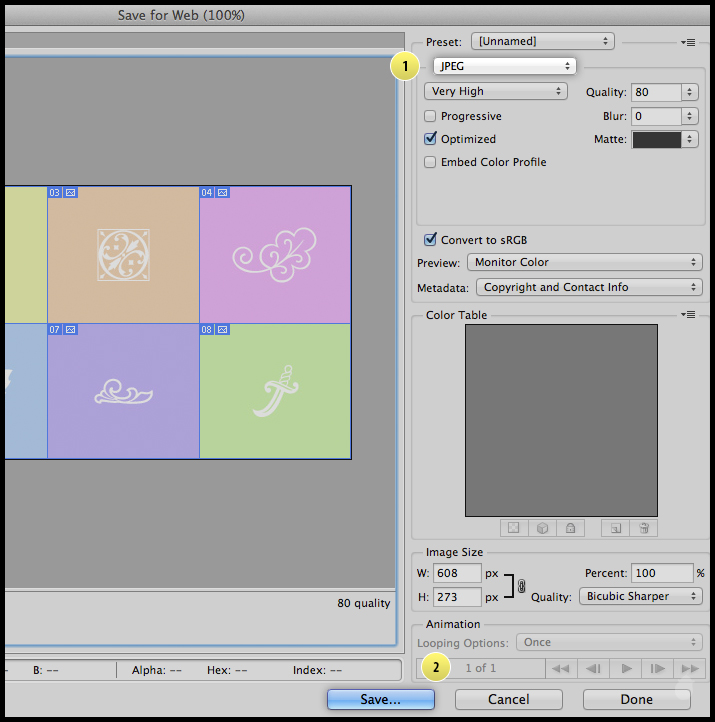Viewport: 715px width, 722px height.
Task: Open the Color Table panel menu icon
Action: click(x=688, y=315)
